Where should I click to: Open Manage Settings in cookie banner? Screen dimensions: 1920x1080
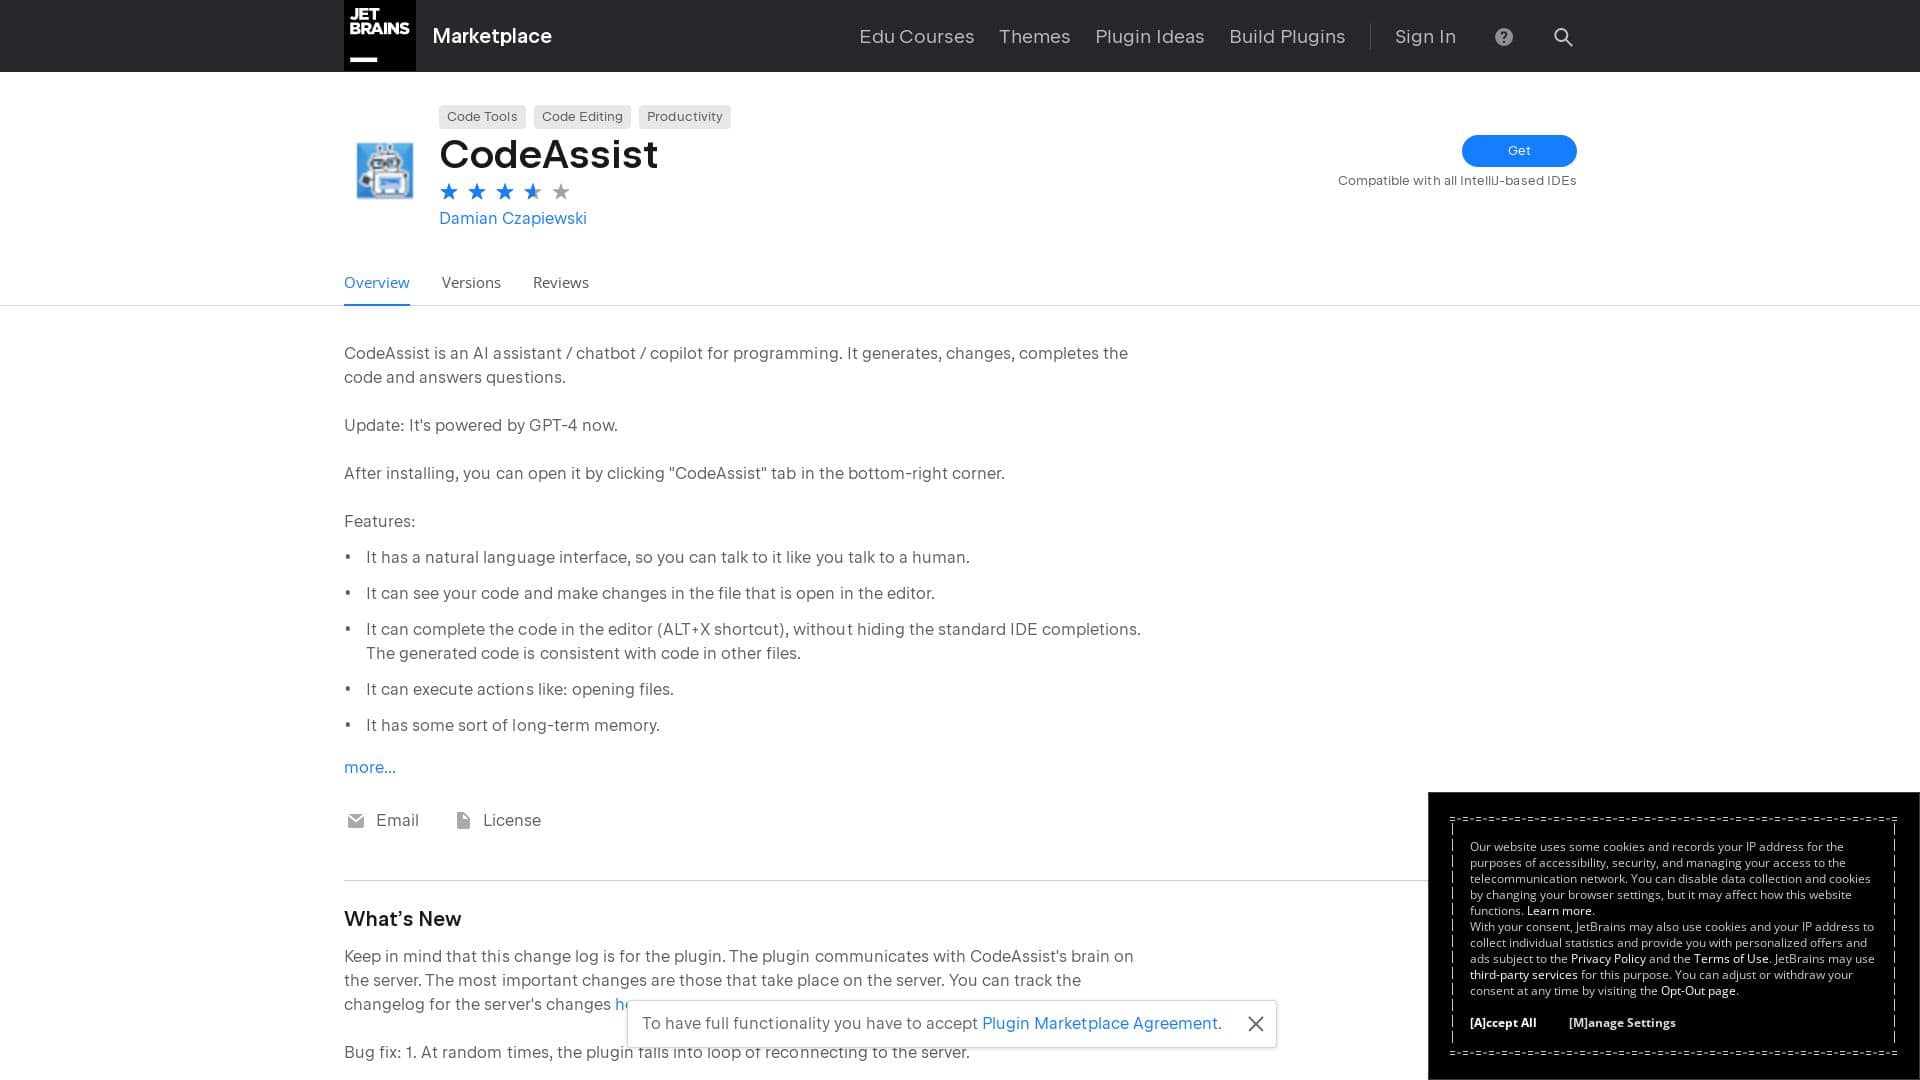pos(1621,1023)
